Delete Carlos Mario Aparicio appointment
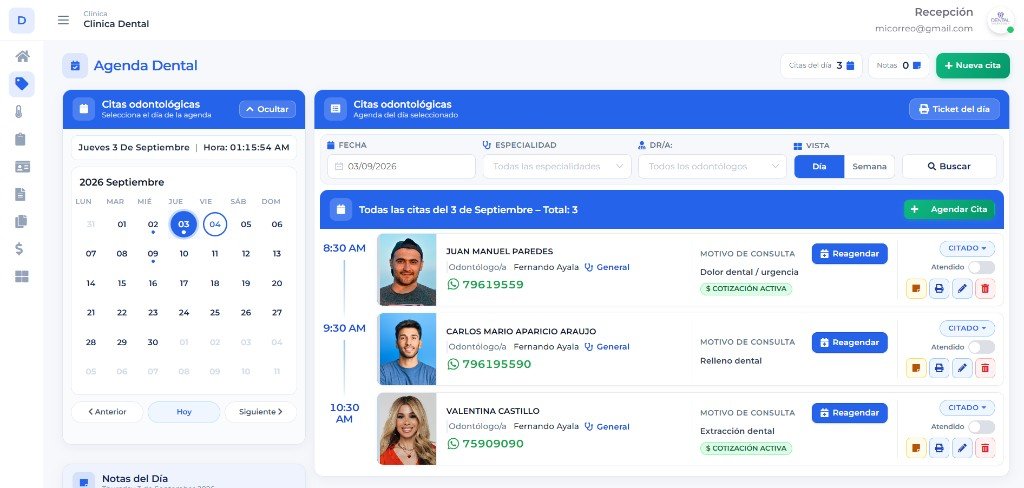 pyautogui.click(x=985, y=368)
